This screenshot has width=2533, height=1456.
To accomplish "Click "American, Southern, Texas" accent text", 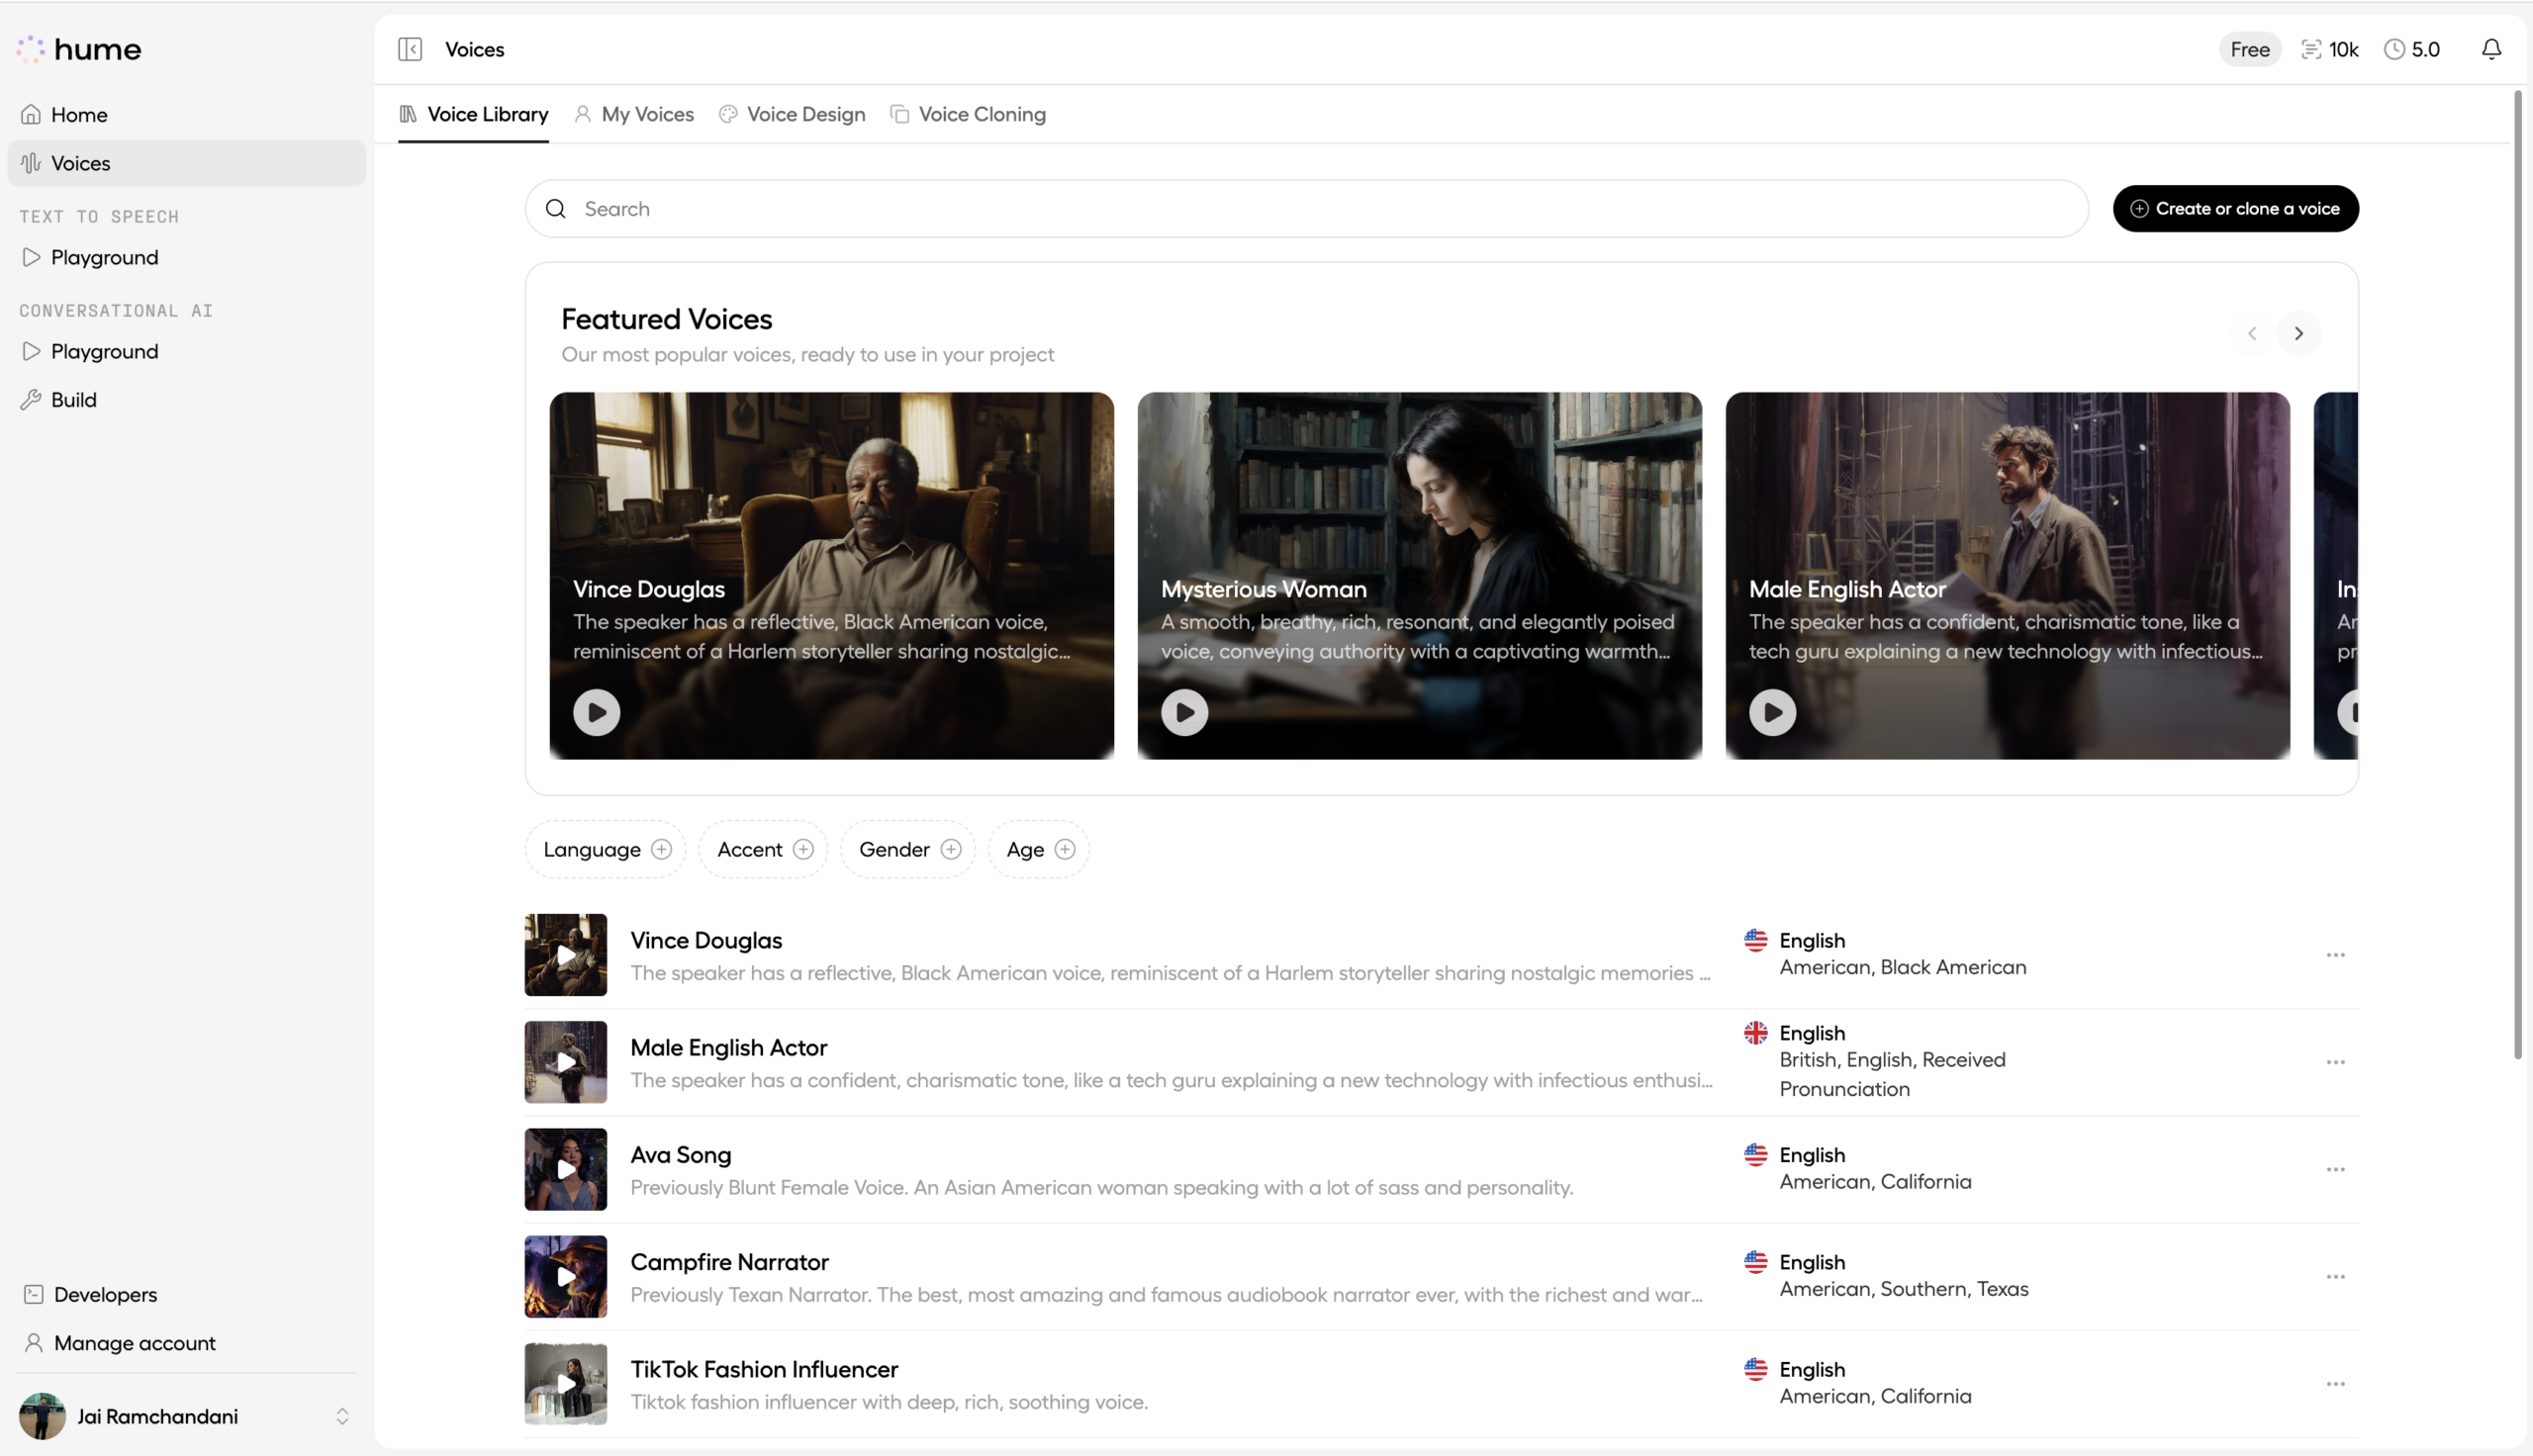I will pos(1903,1288).
